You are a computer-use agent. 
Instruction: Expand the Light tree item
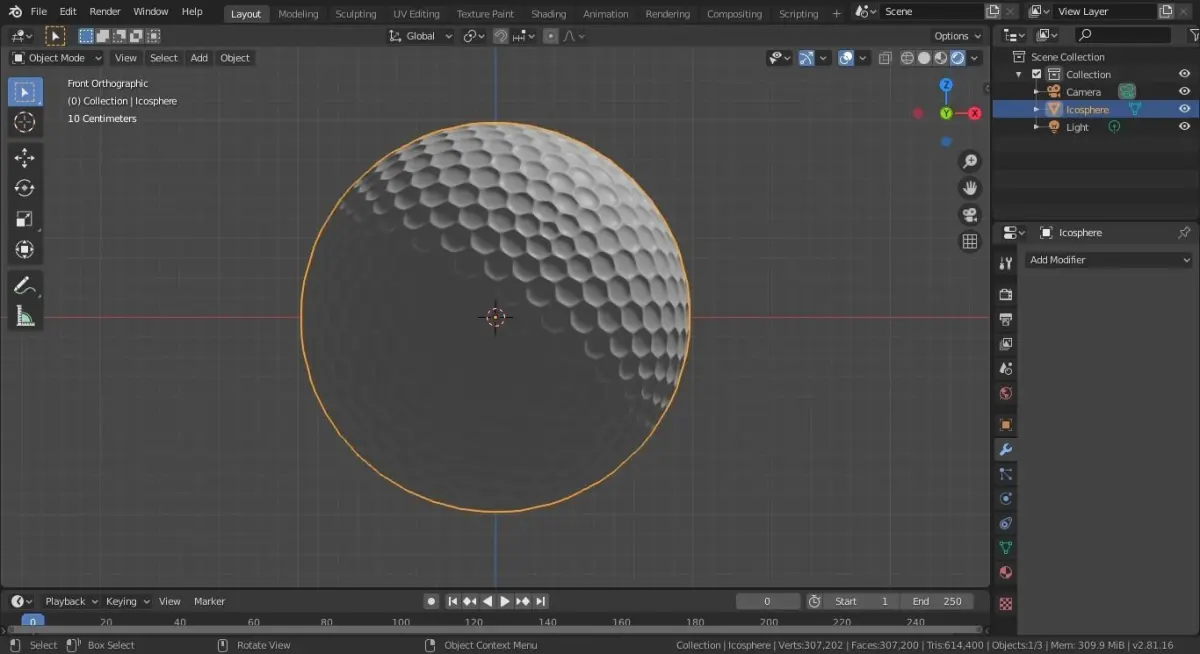tap(1036, 127)
